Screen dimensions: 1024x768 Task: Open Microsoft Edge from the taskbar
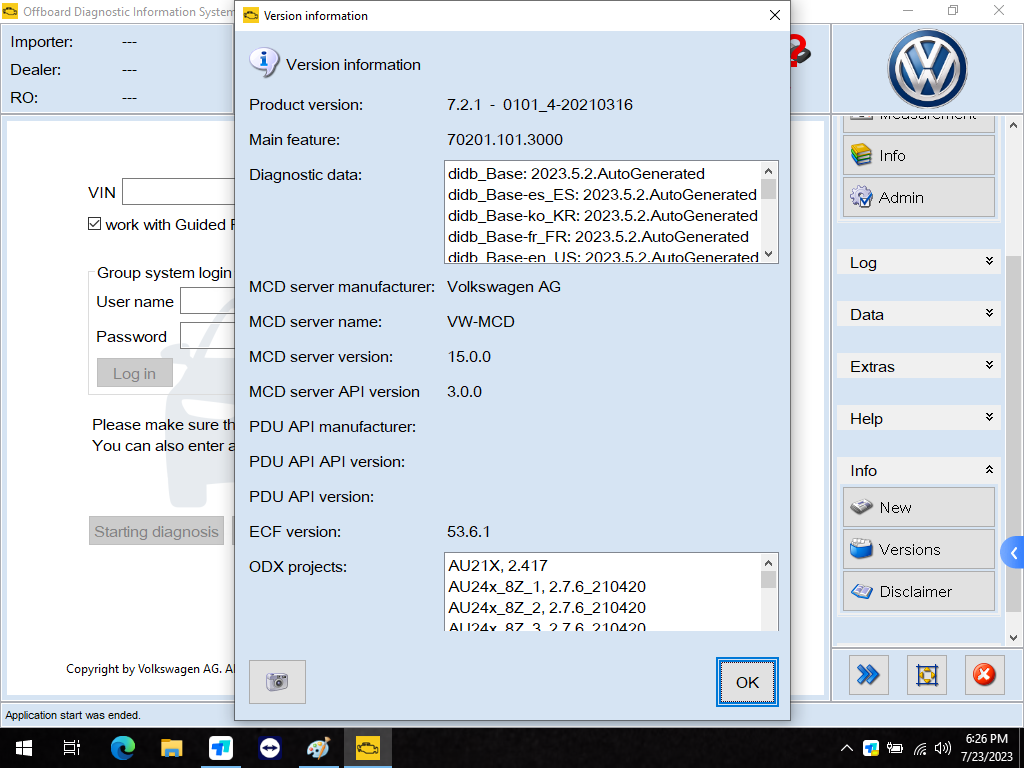click(x=123, y=748)
